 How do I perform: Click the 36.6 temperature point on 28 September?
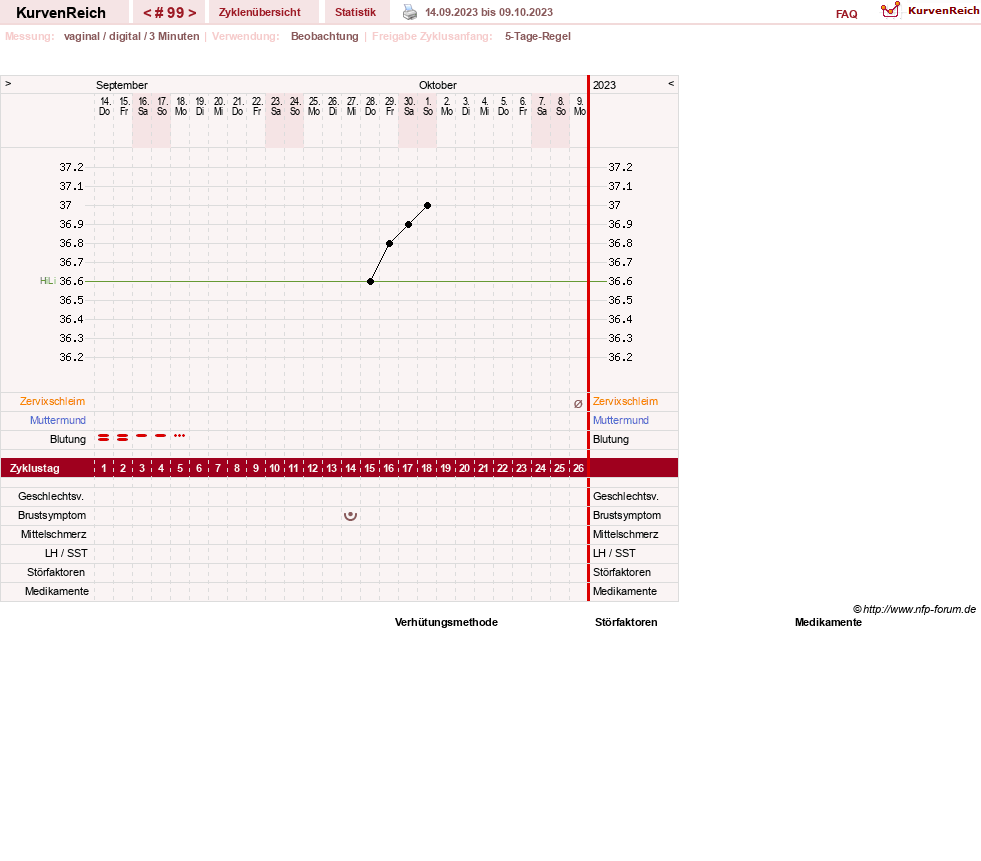pyautogui.click(x=370, y=282)
